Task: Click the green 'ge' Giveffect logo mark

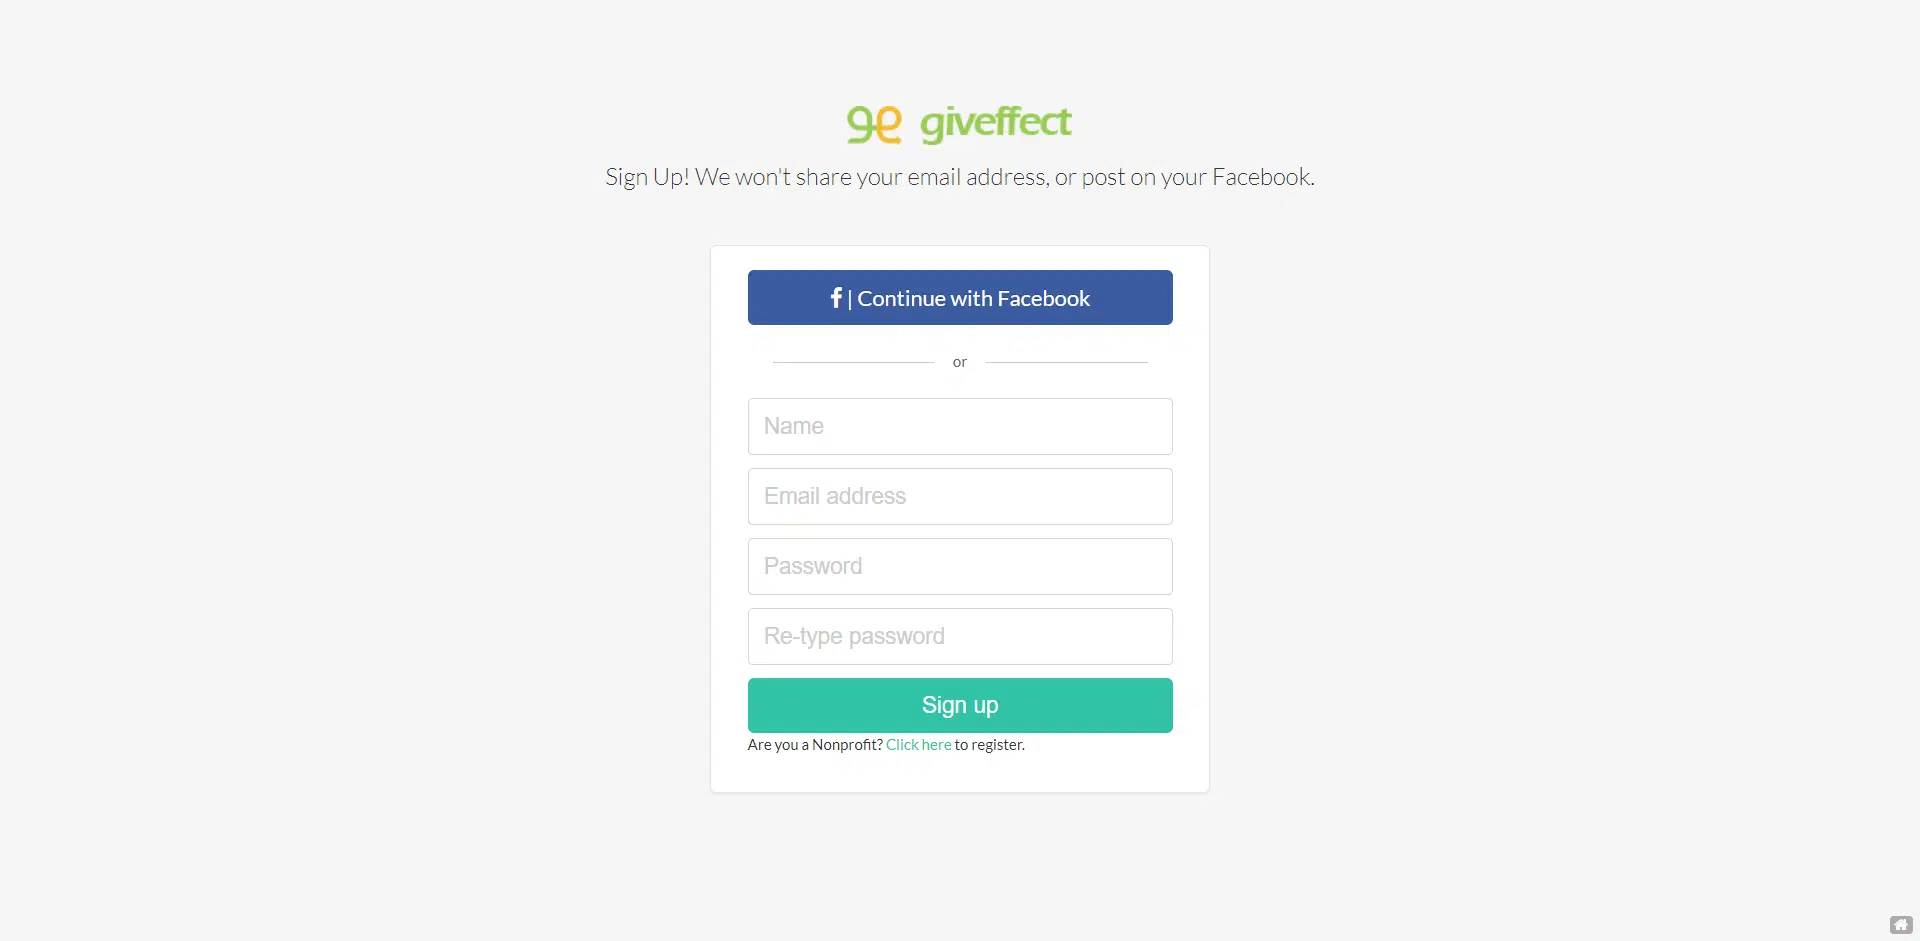Action: pos(874,124)
